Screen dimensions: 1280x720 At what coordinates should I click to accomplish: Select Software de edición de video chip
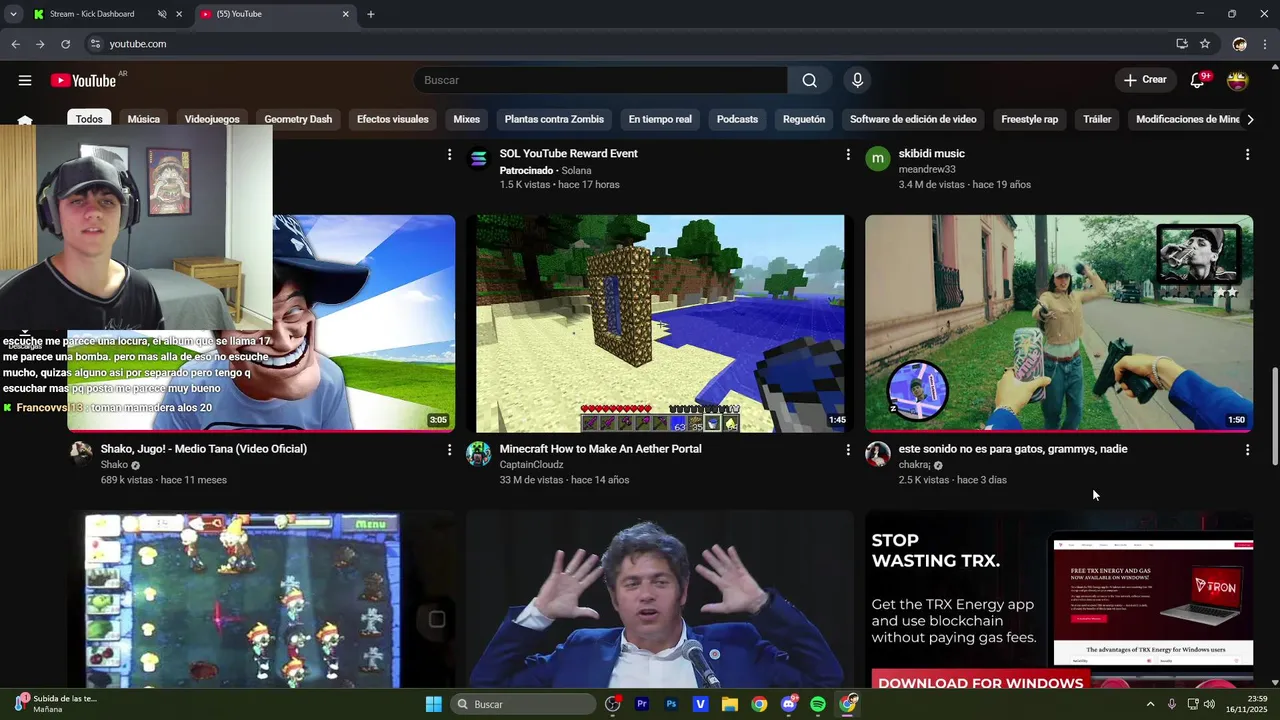(x=913, y=119)
